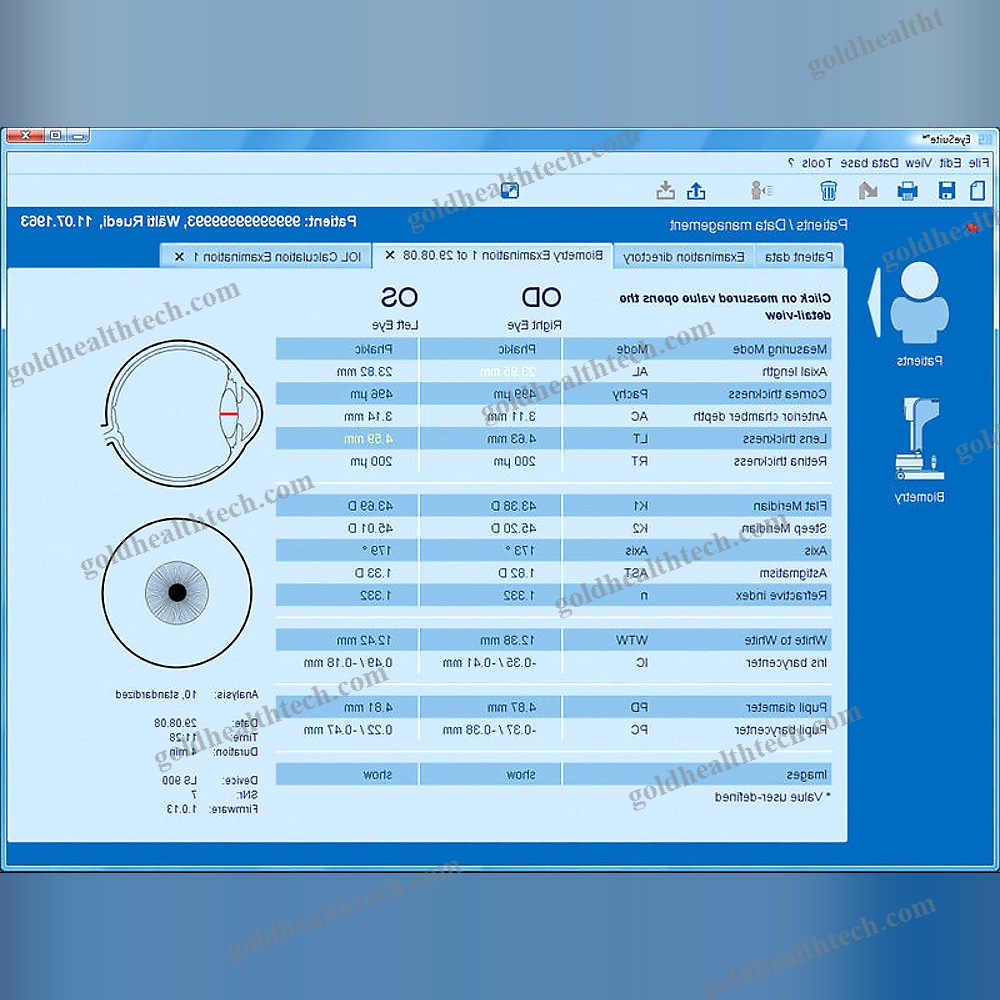Collapse the sidebar with the white triangle arrow

(x=874, y=302)
